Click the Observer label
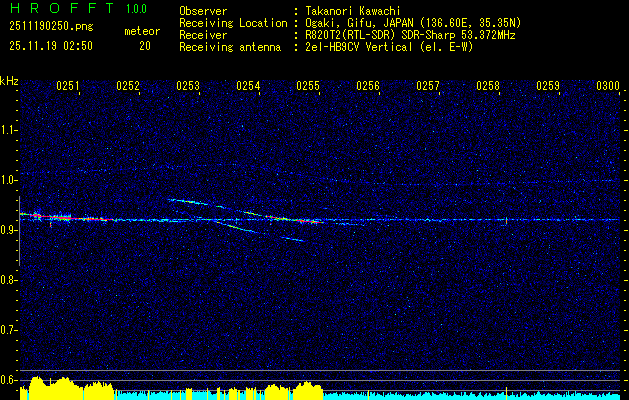This screenshot has height=400, width=629. pyautogui.click(x=203, y=11)
